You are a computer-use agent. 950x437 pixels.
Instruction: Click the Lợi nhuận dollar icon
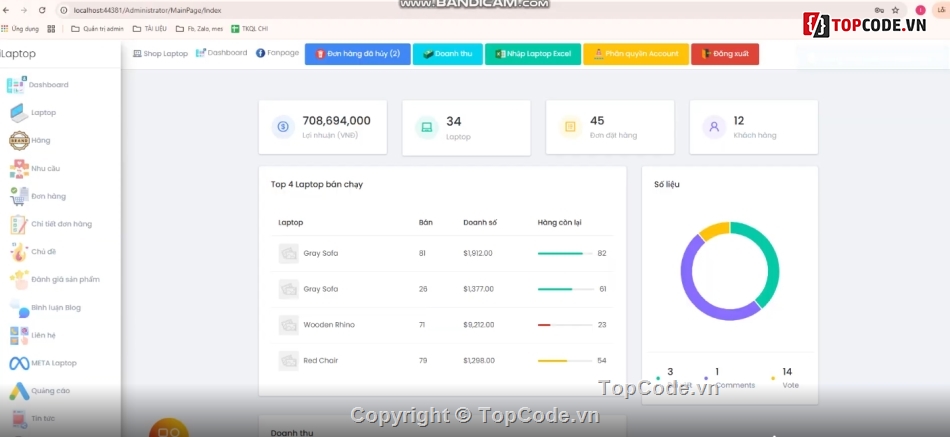tap(283, 127)
